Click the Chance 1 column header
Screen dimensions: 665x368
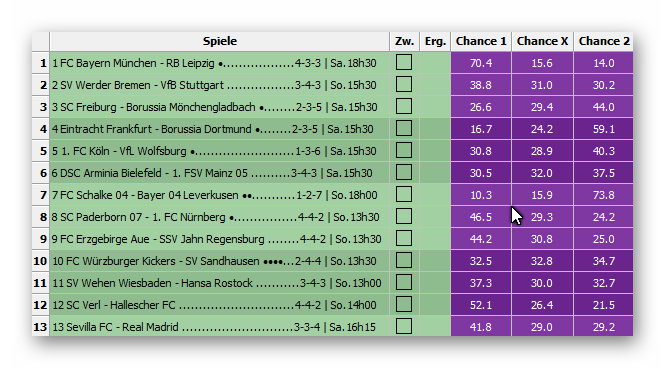[481, 41]
